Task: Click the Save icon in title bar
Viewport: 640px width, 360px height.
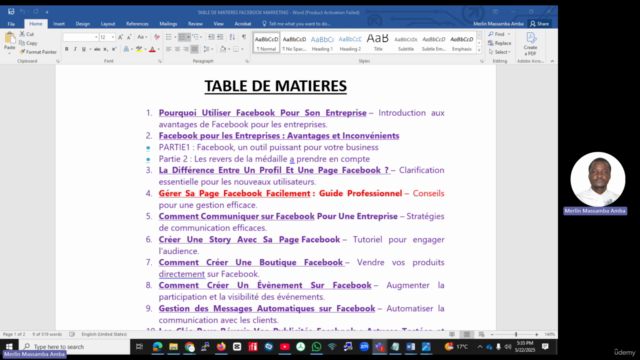Action: click(11, 12)
